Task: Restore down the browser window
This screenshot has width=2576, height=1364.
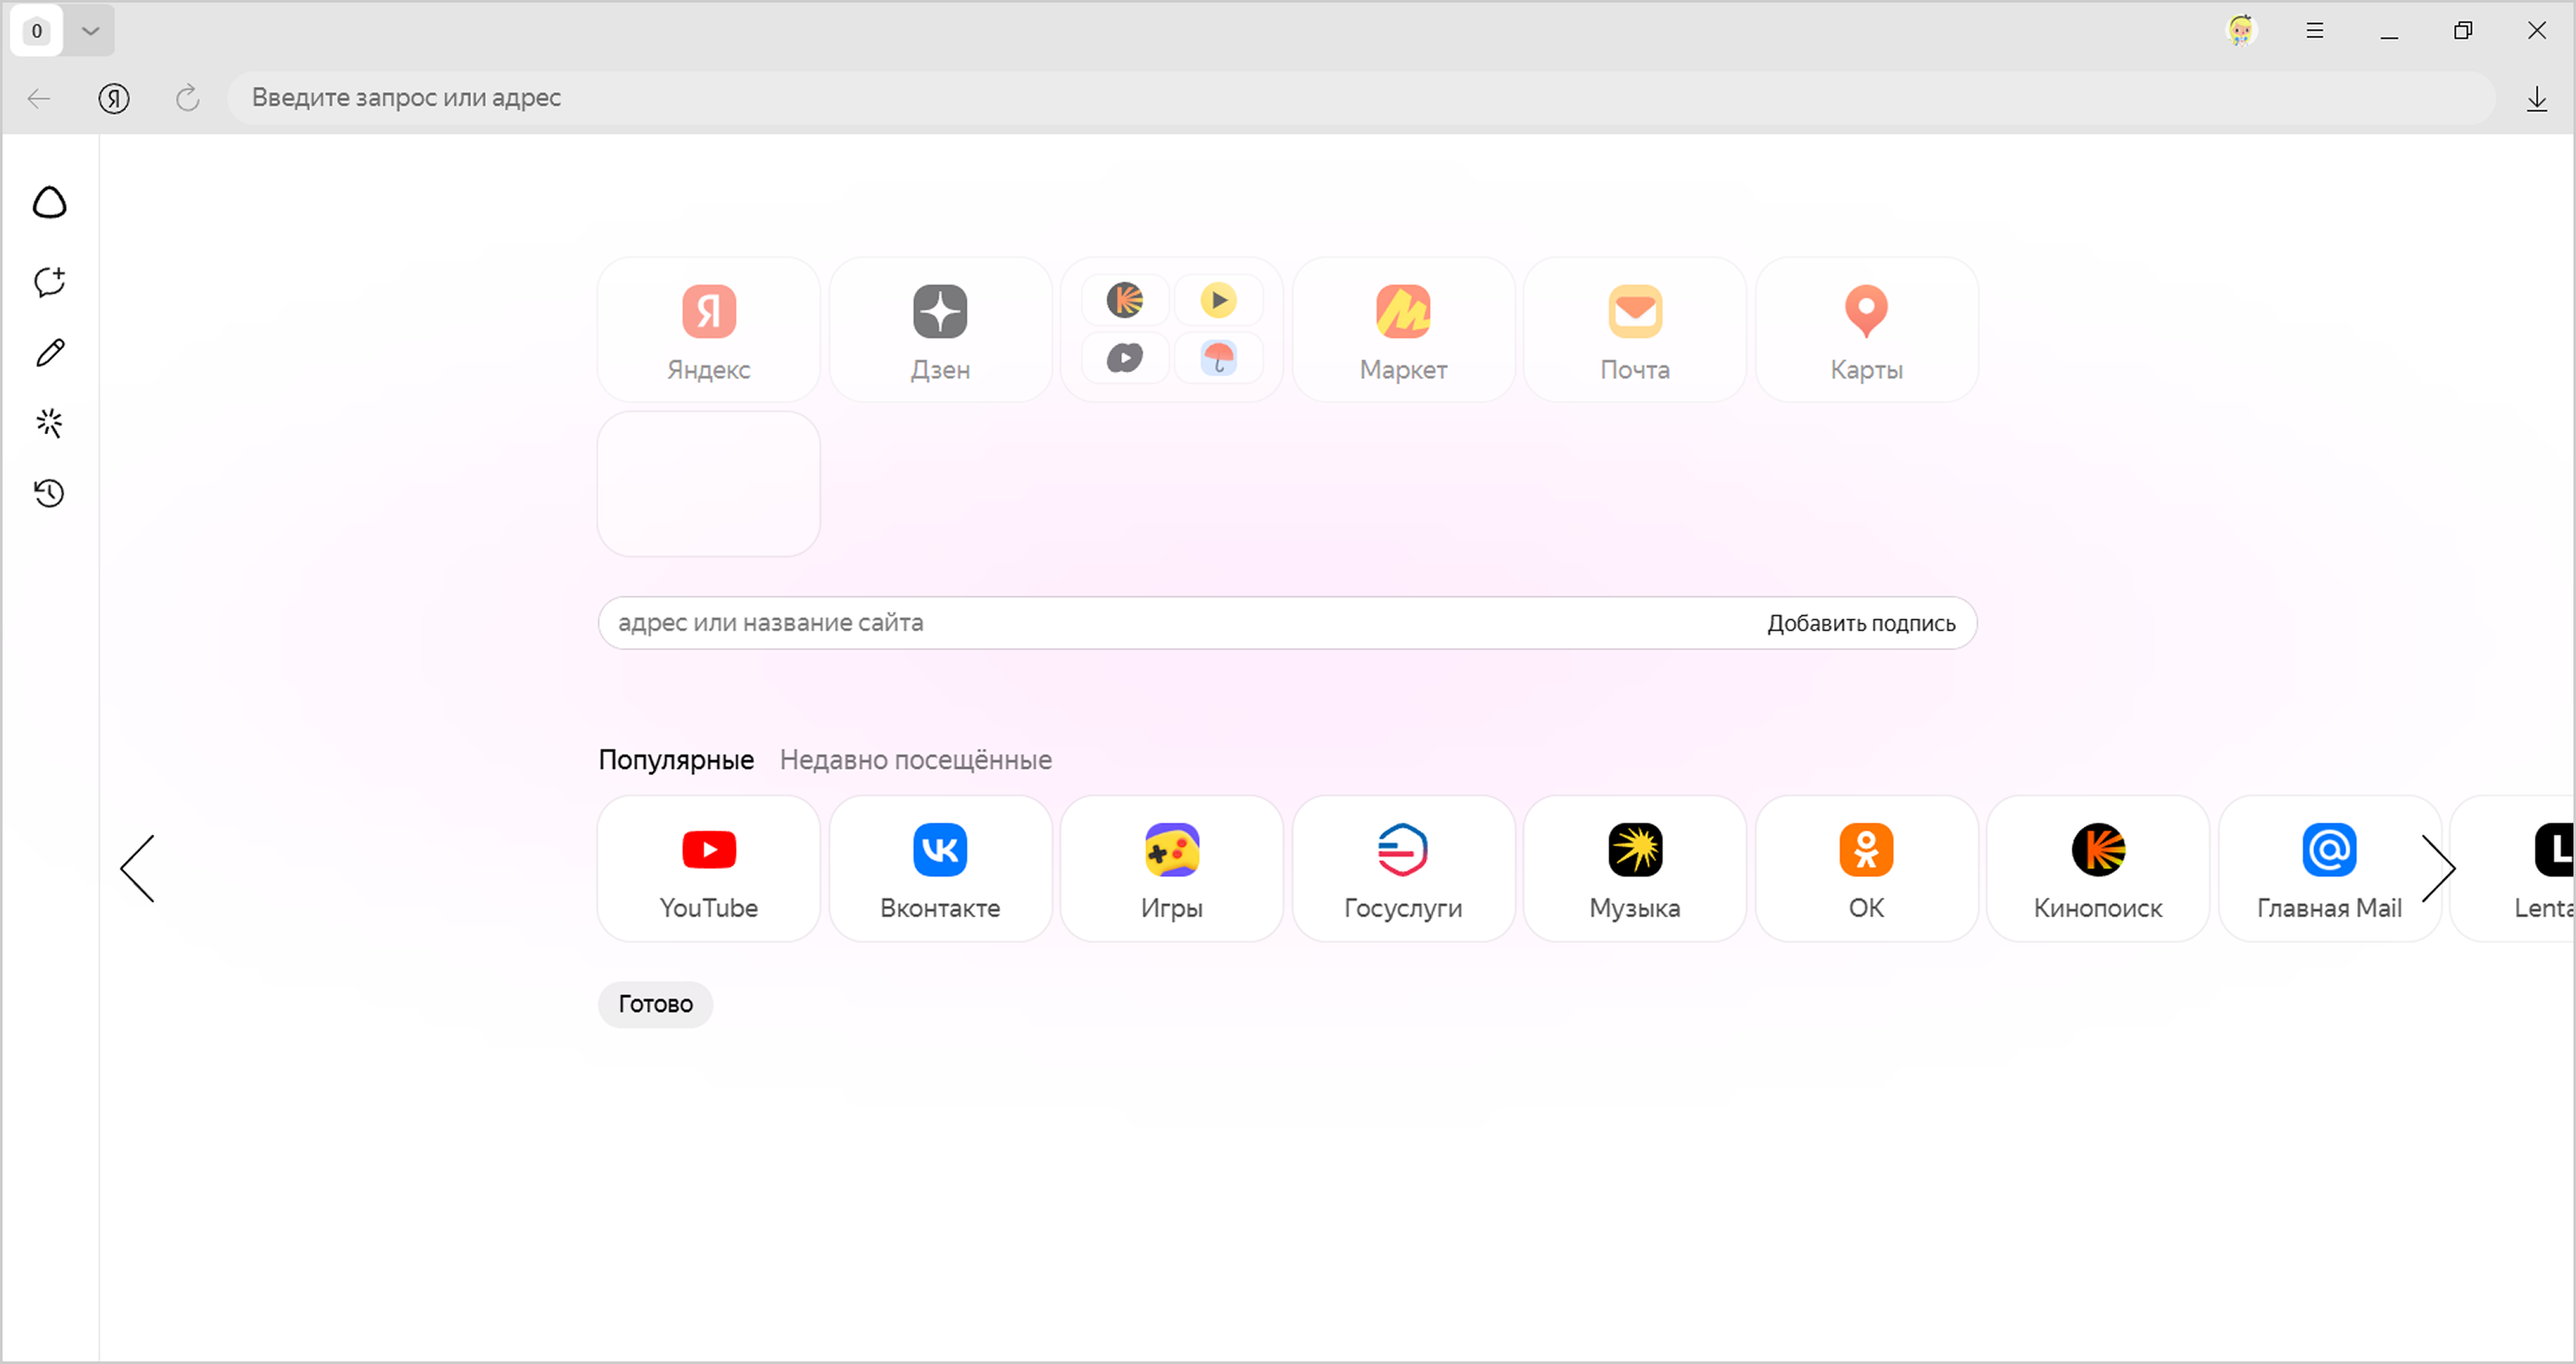Action: (2463, 30)
